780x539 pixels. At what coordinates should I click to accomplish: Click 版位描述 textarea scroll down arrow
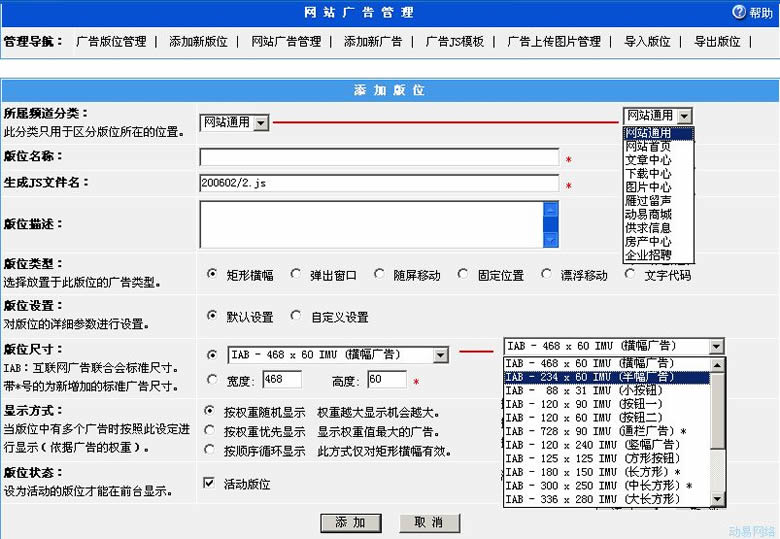click(x=551, y=240)
